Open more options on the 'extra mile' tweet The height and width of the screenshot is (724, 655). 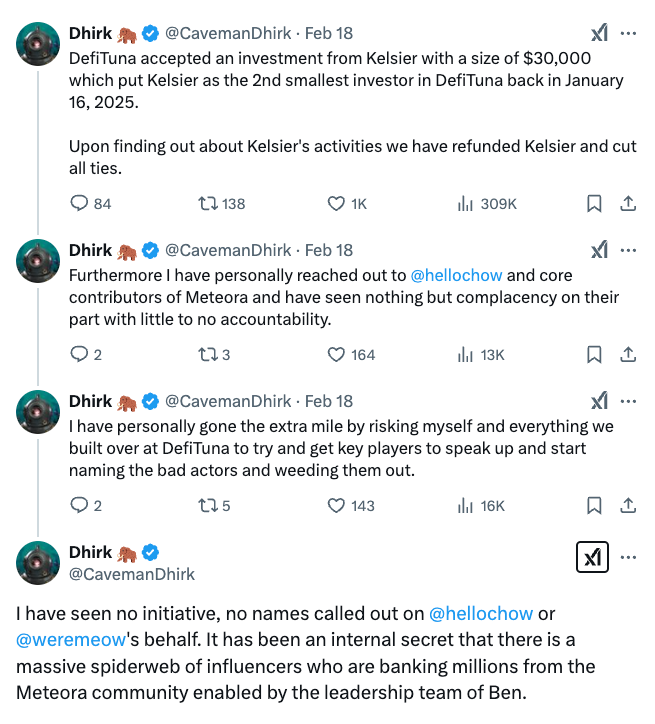[628, 401]
